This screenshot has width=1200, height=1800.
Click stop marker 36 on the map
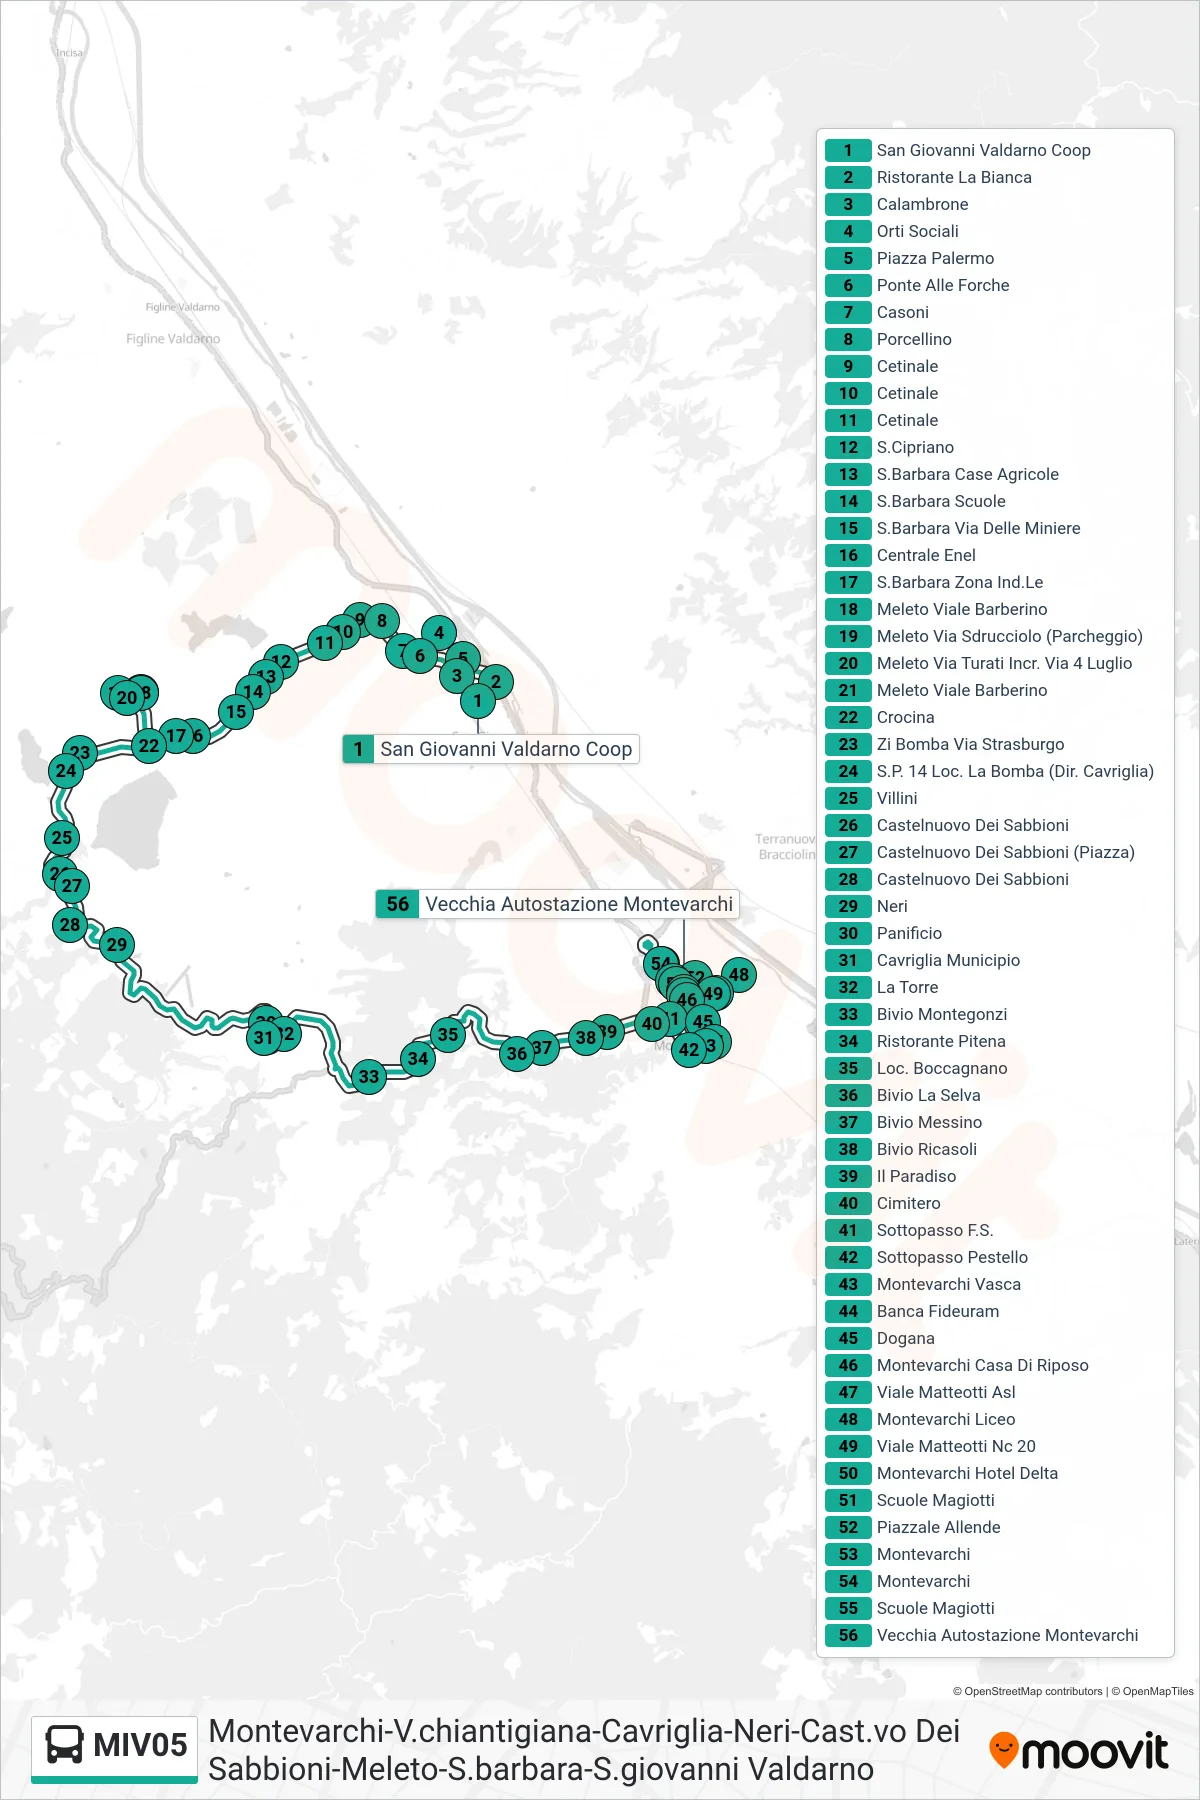click(x=517, y=1052)
